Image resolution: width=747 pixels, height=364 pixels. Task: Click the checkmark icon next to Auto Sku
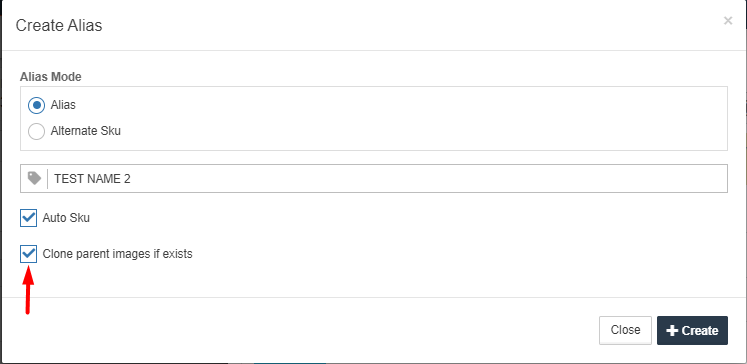coord(29,218)
